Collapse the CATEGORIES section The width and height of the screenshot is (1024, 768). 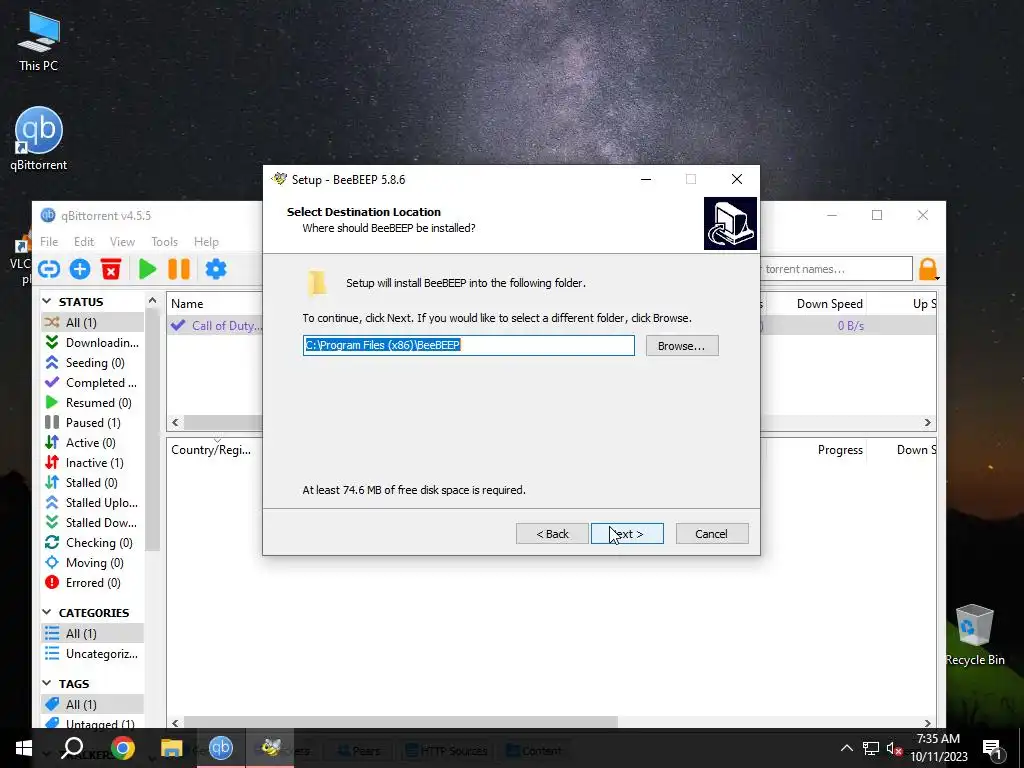click(x=47, y=613)
